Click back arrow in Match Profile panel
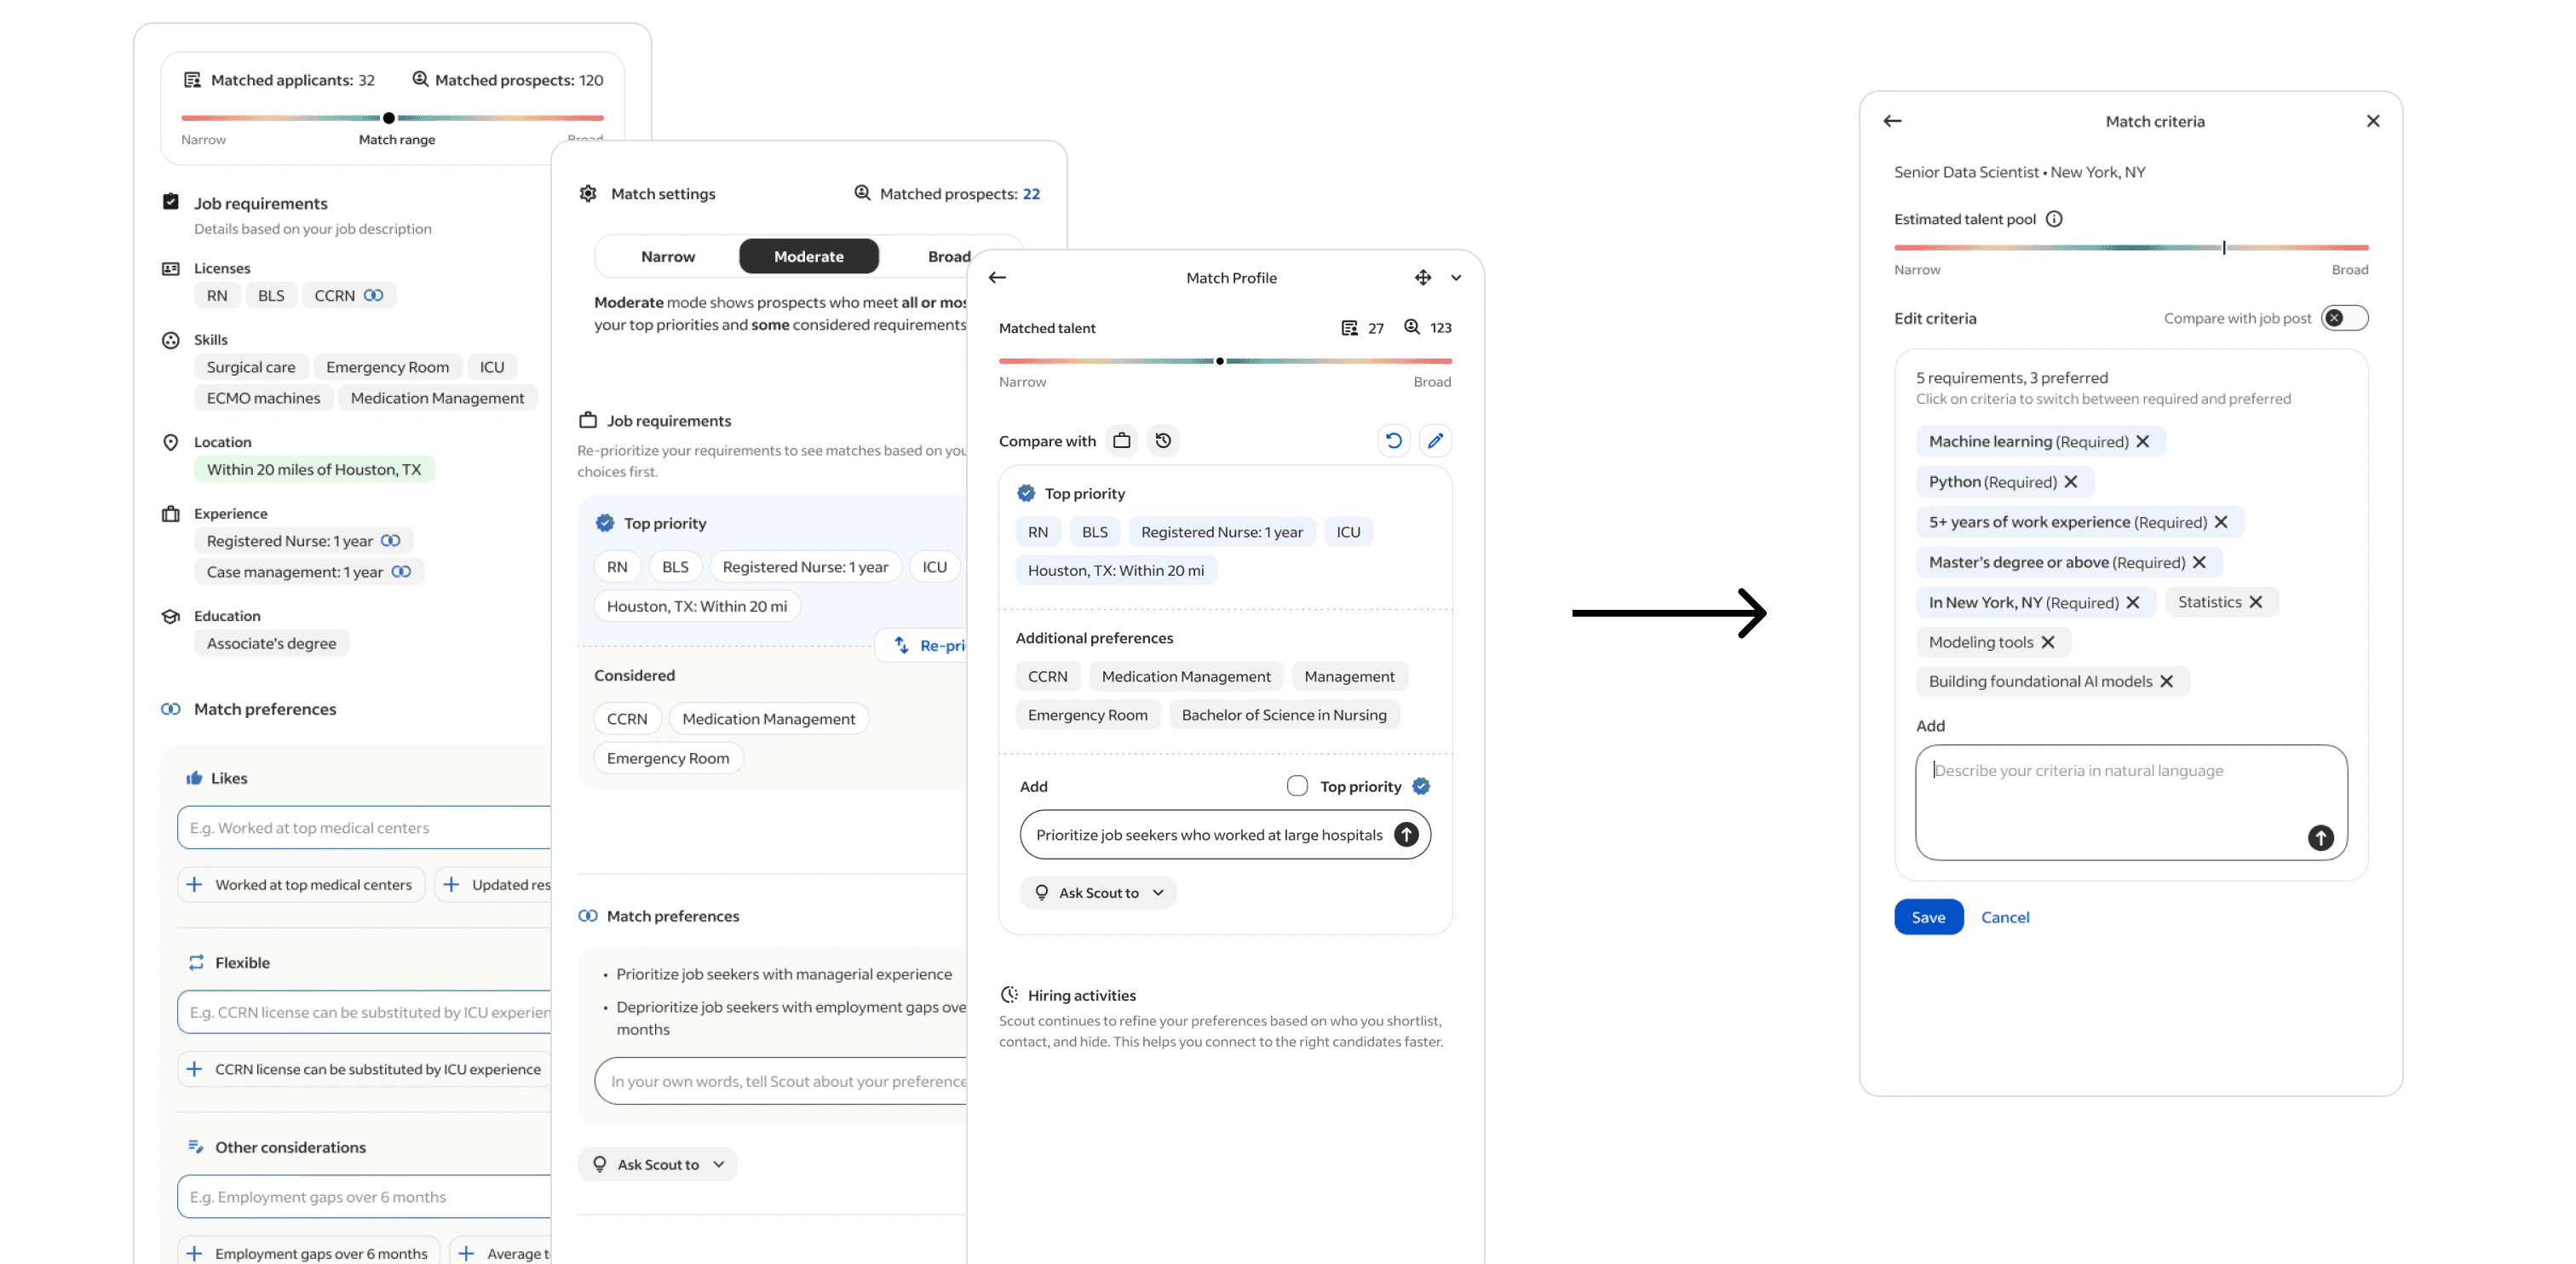 (997, 277)
